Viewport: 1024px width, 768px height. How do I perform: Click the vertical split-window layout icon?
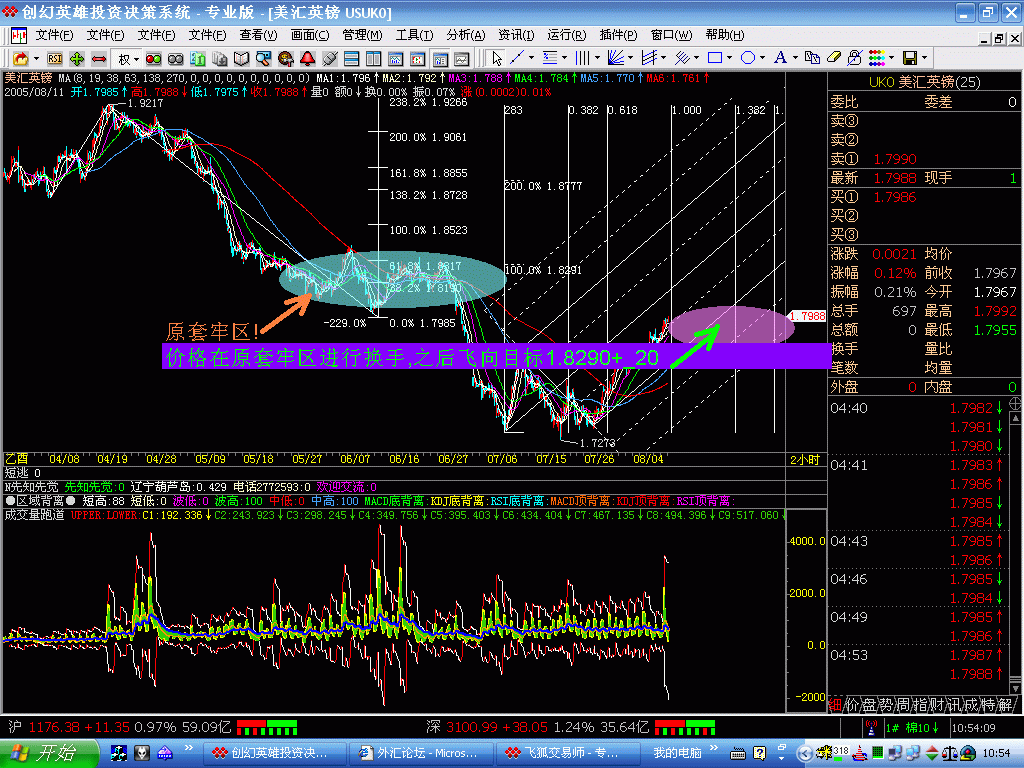tap(374, 59)
